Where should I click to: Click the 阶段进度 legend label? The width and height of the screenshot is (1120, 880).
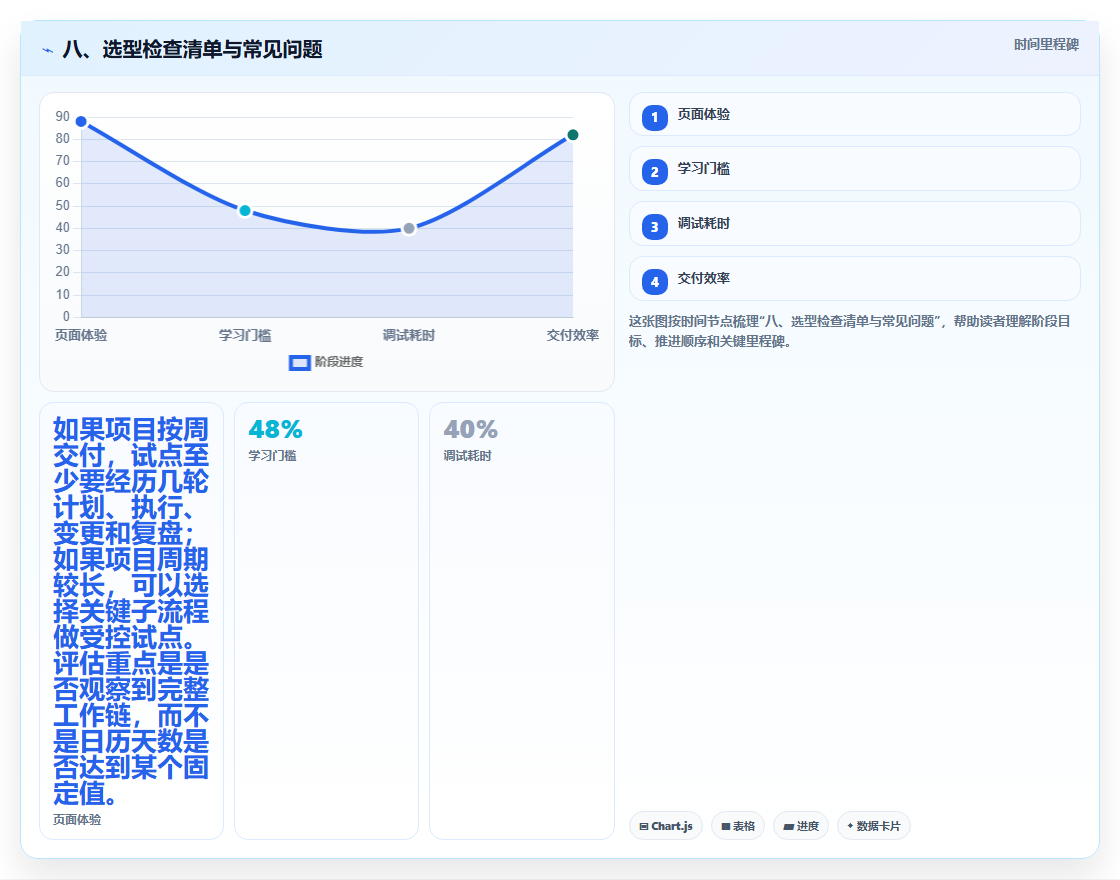[339, 362]
